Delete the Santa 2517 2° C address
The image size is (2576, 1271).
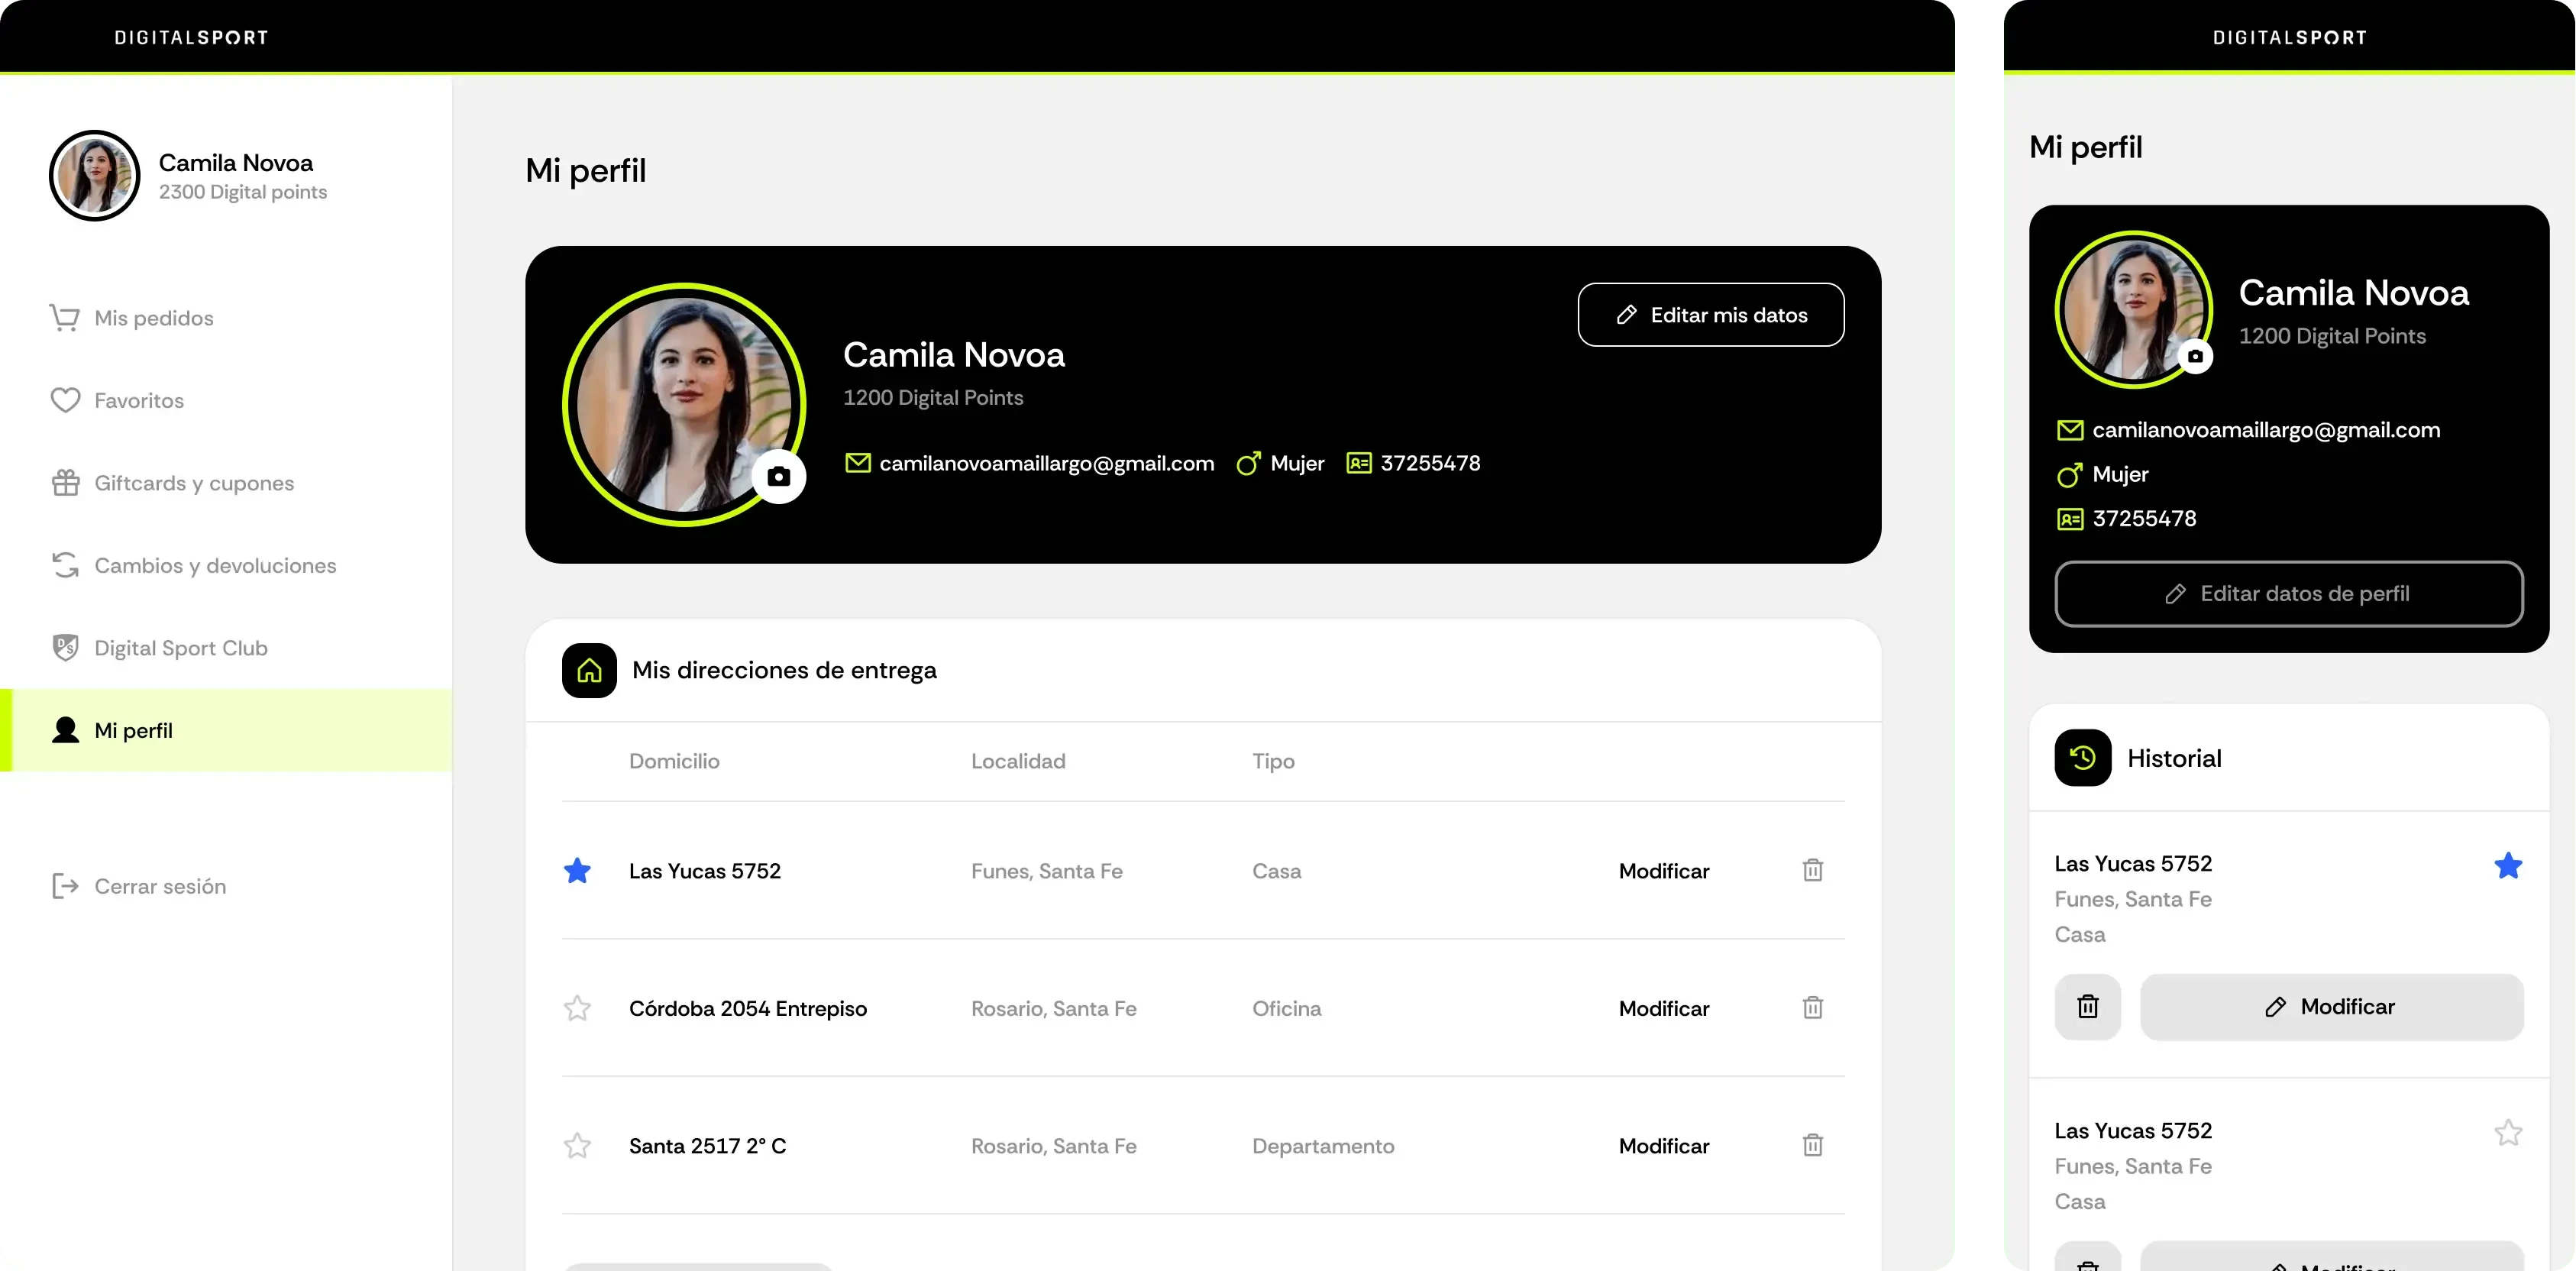tap(1812, 1145)
